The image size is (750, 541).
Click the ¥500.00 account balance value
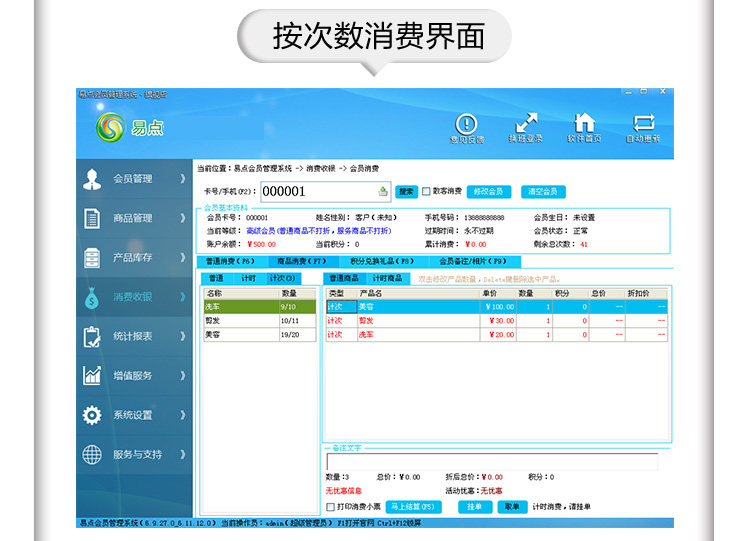point(262,244)
